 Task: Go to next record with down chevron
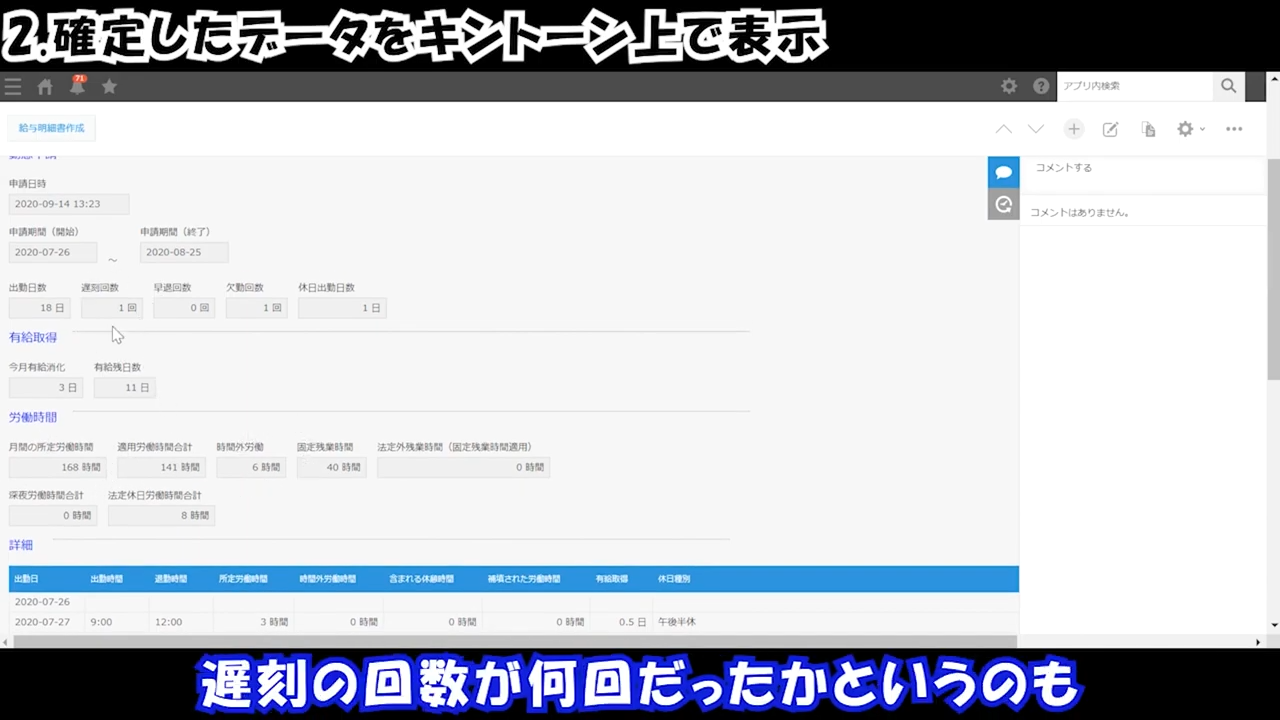coord(1036,129)
